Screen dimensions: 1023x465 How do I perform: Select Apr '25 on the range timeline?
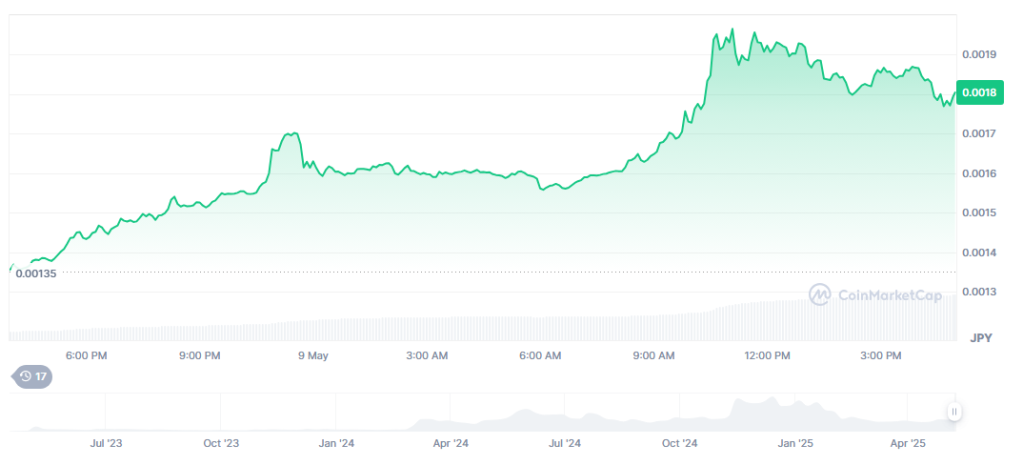(x=910, y=442)
